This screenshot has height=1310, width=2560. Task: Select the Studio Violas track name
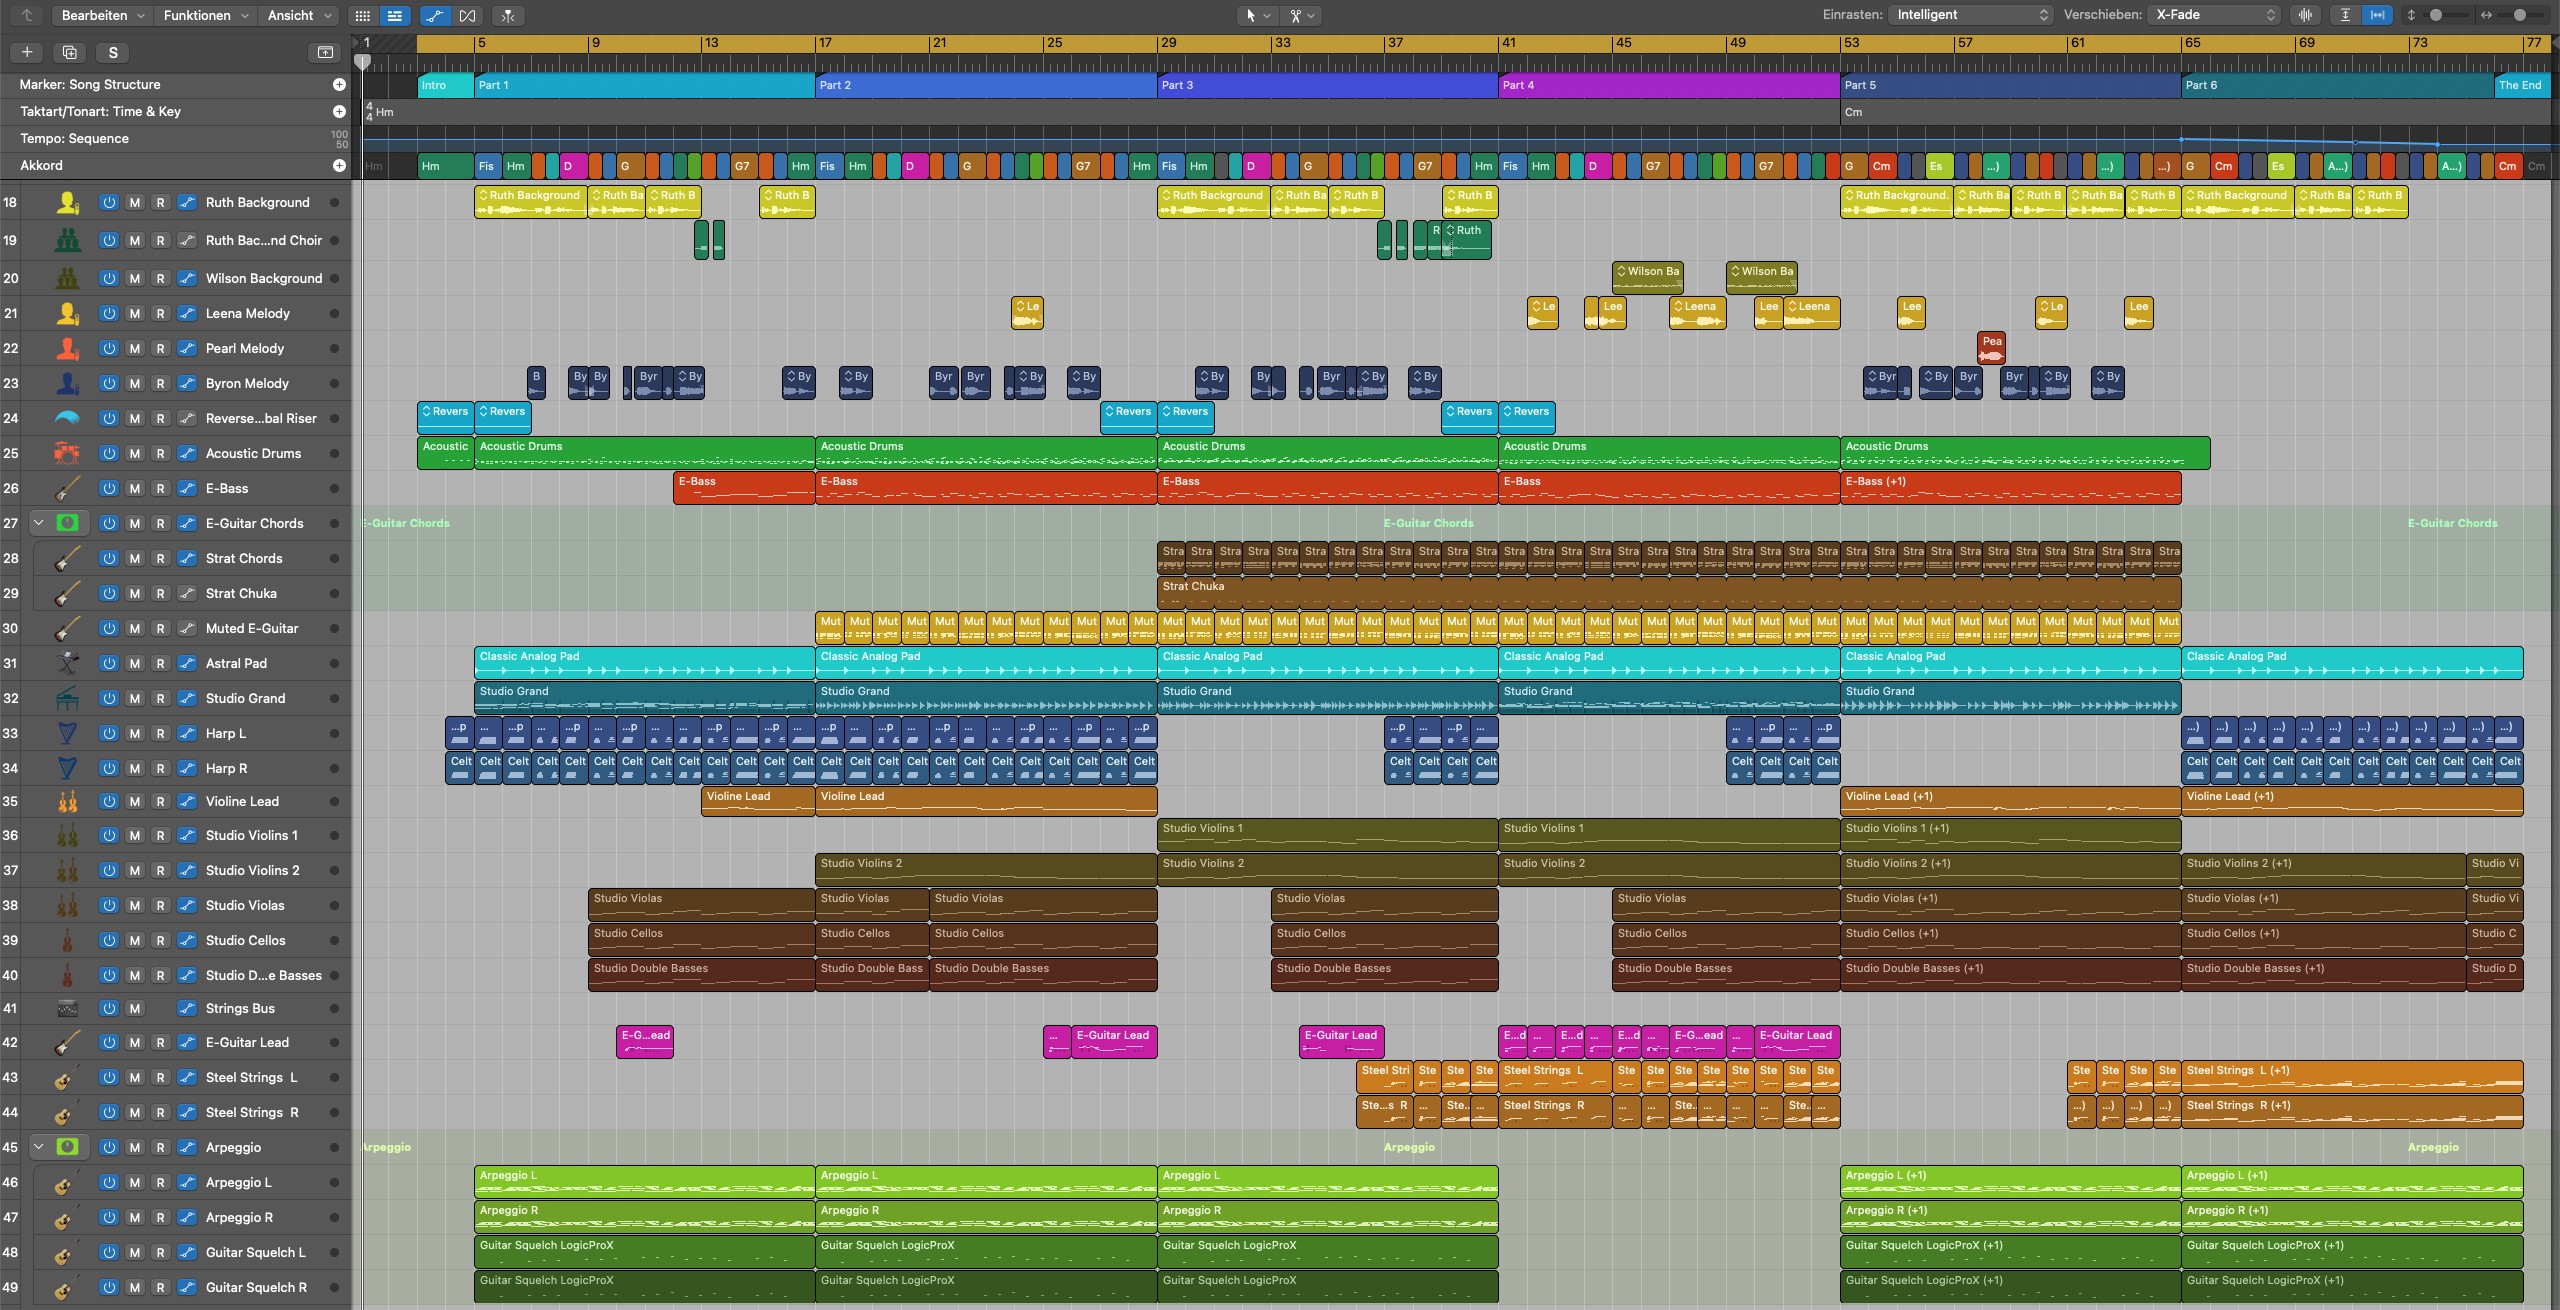pos(245,905)
